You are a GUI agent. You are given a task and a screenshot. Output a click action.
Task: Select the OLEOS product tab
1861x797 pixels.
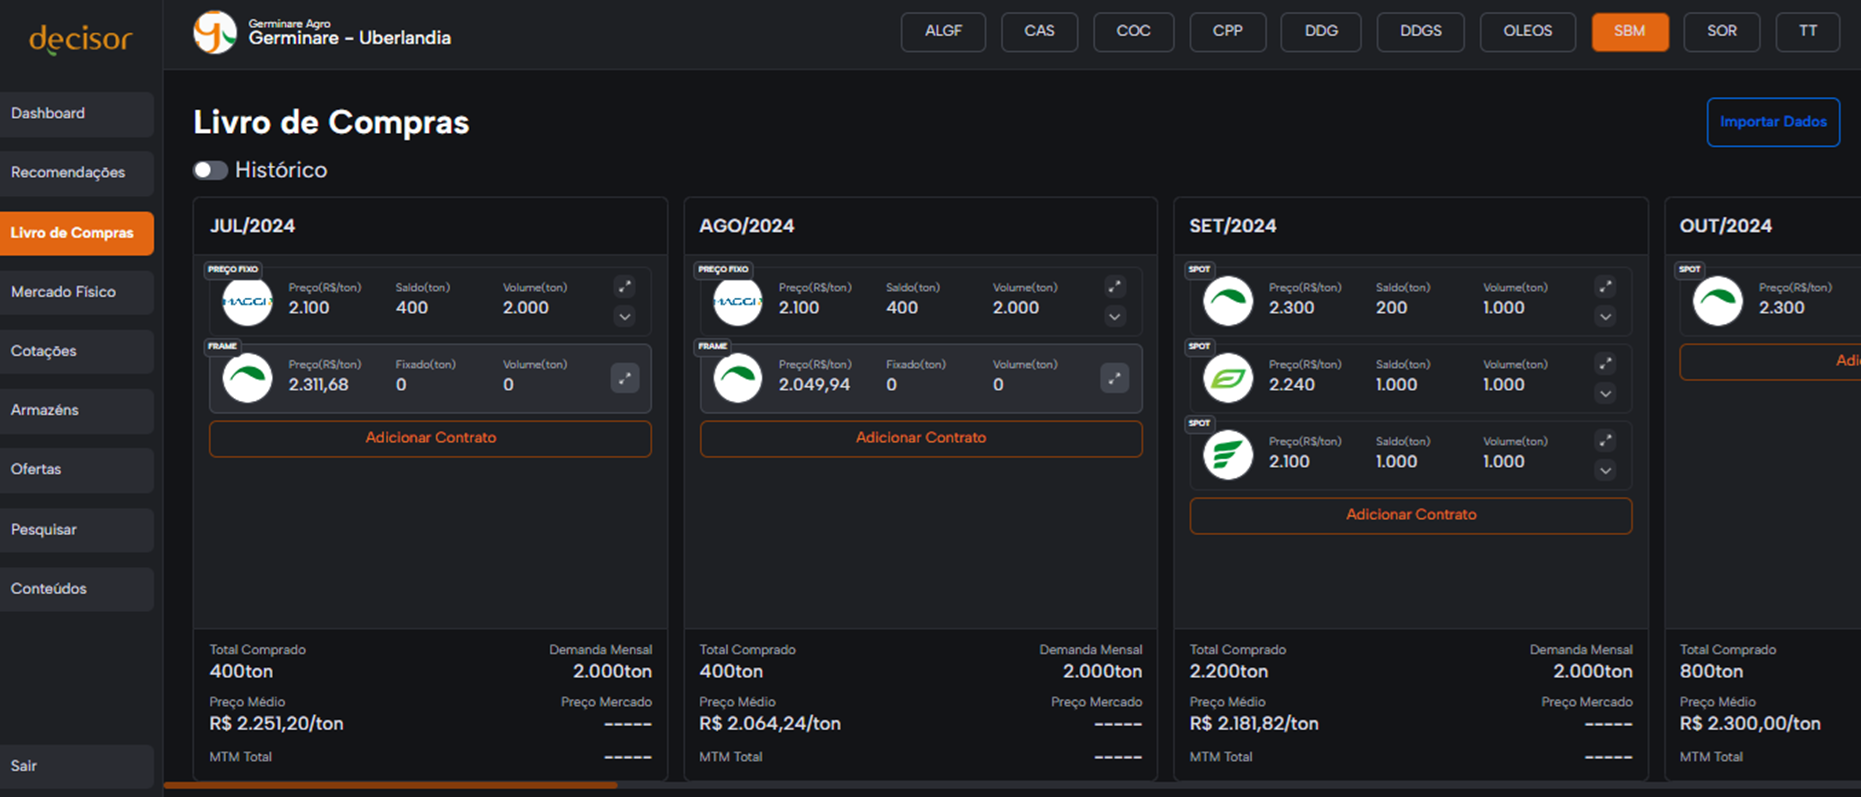tap(1528, 31)
